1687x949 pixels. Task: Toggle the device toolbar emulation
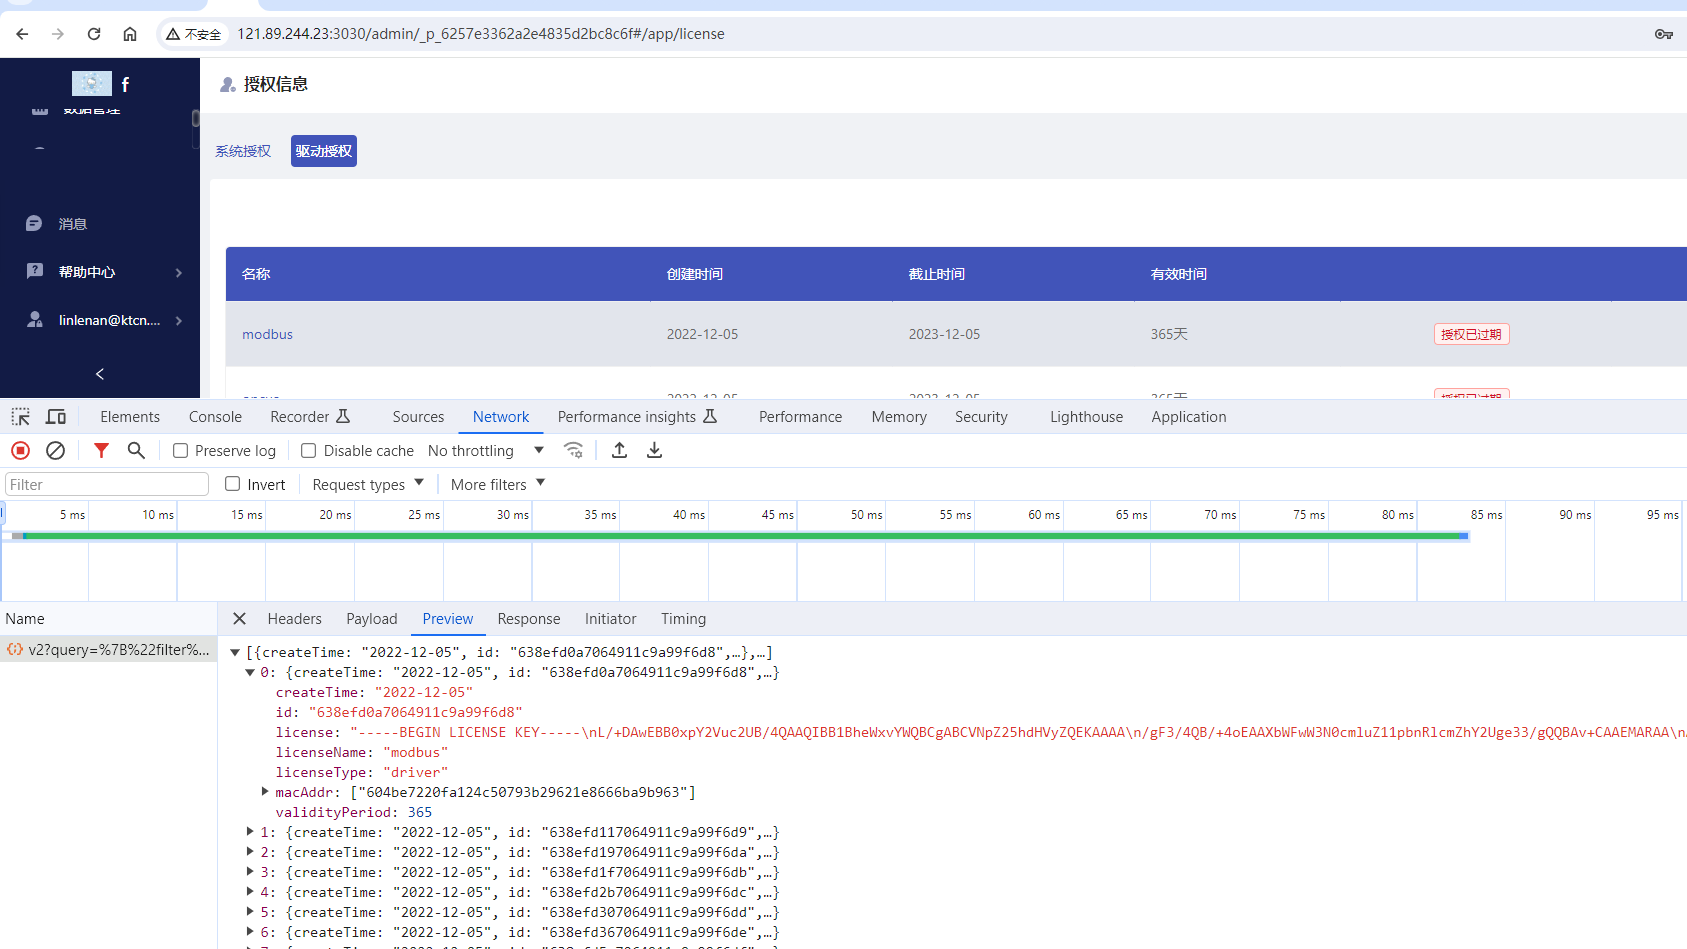coord(56,417)
